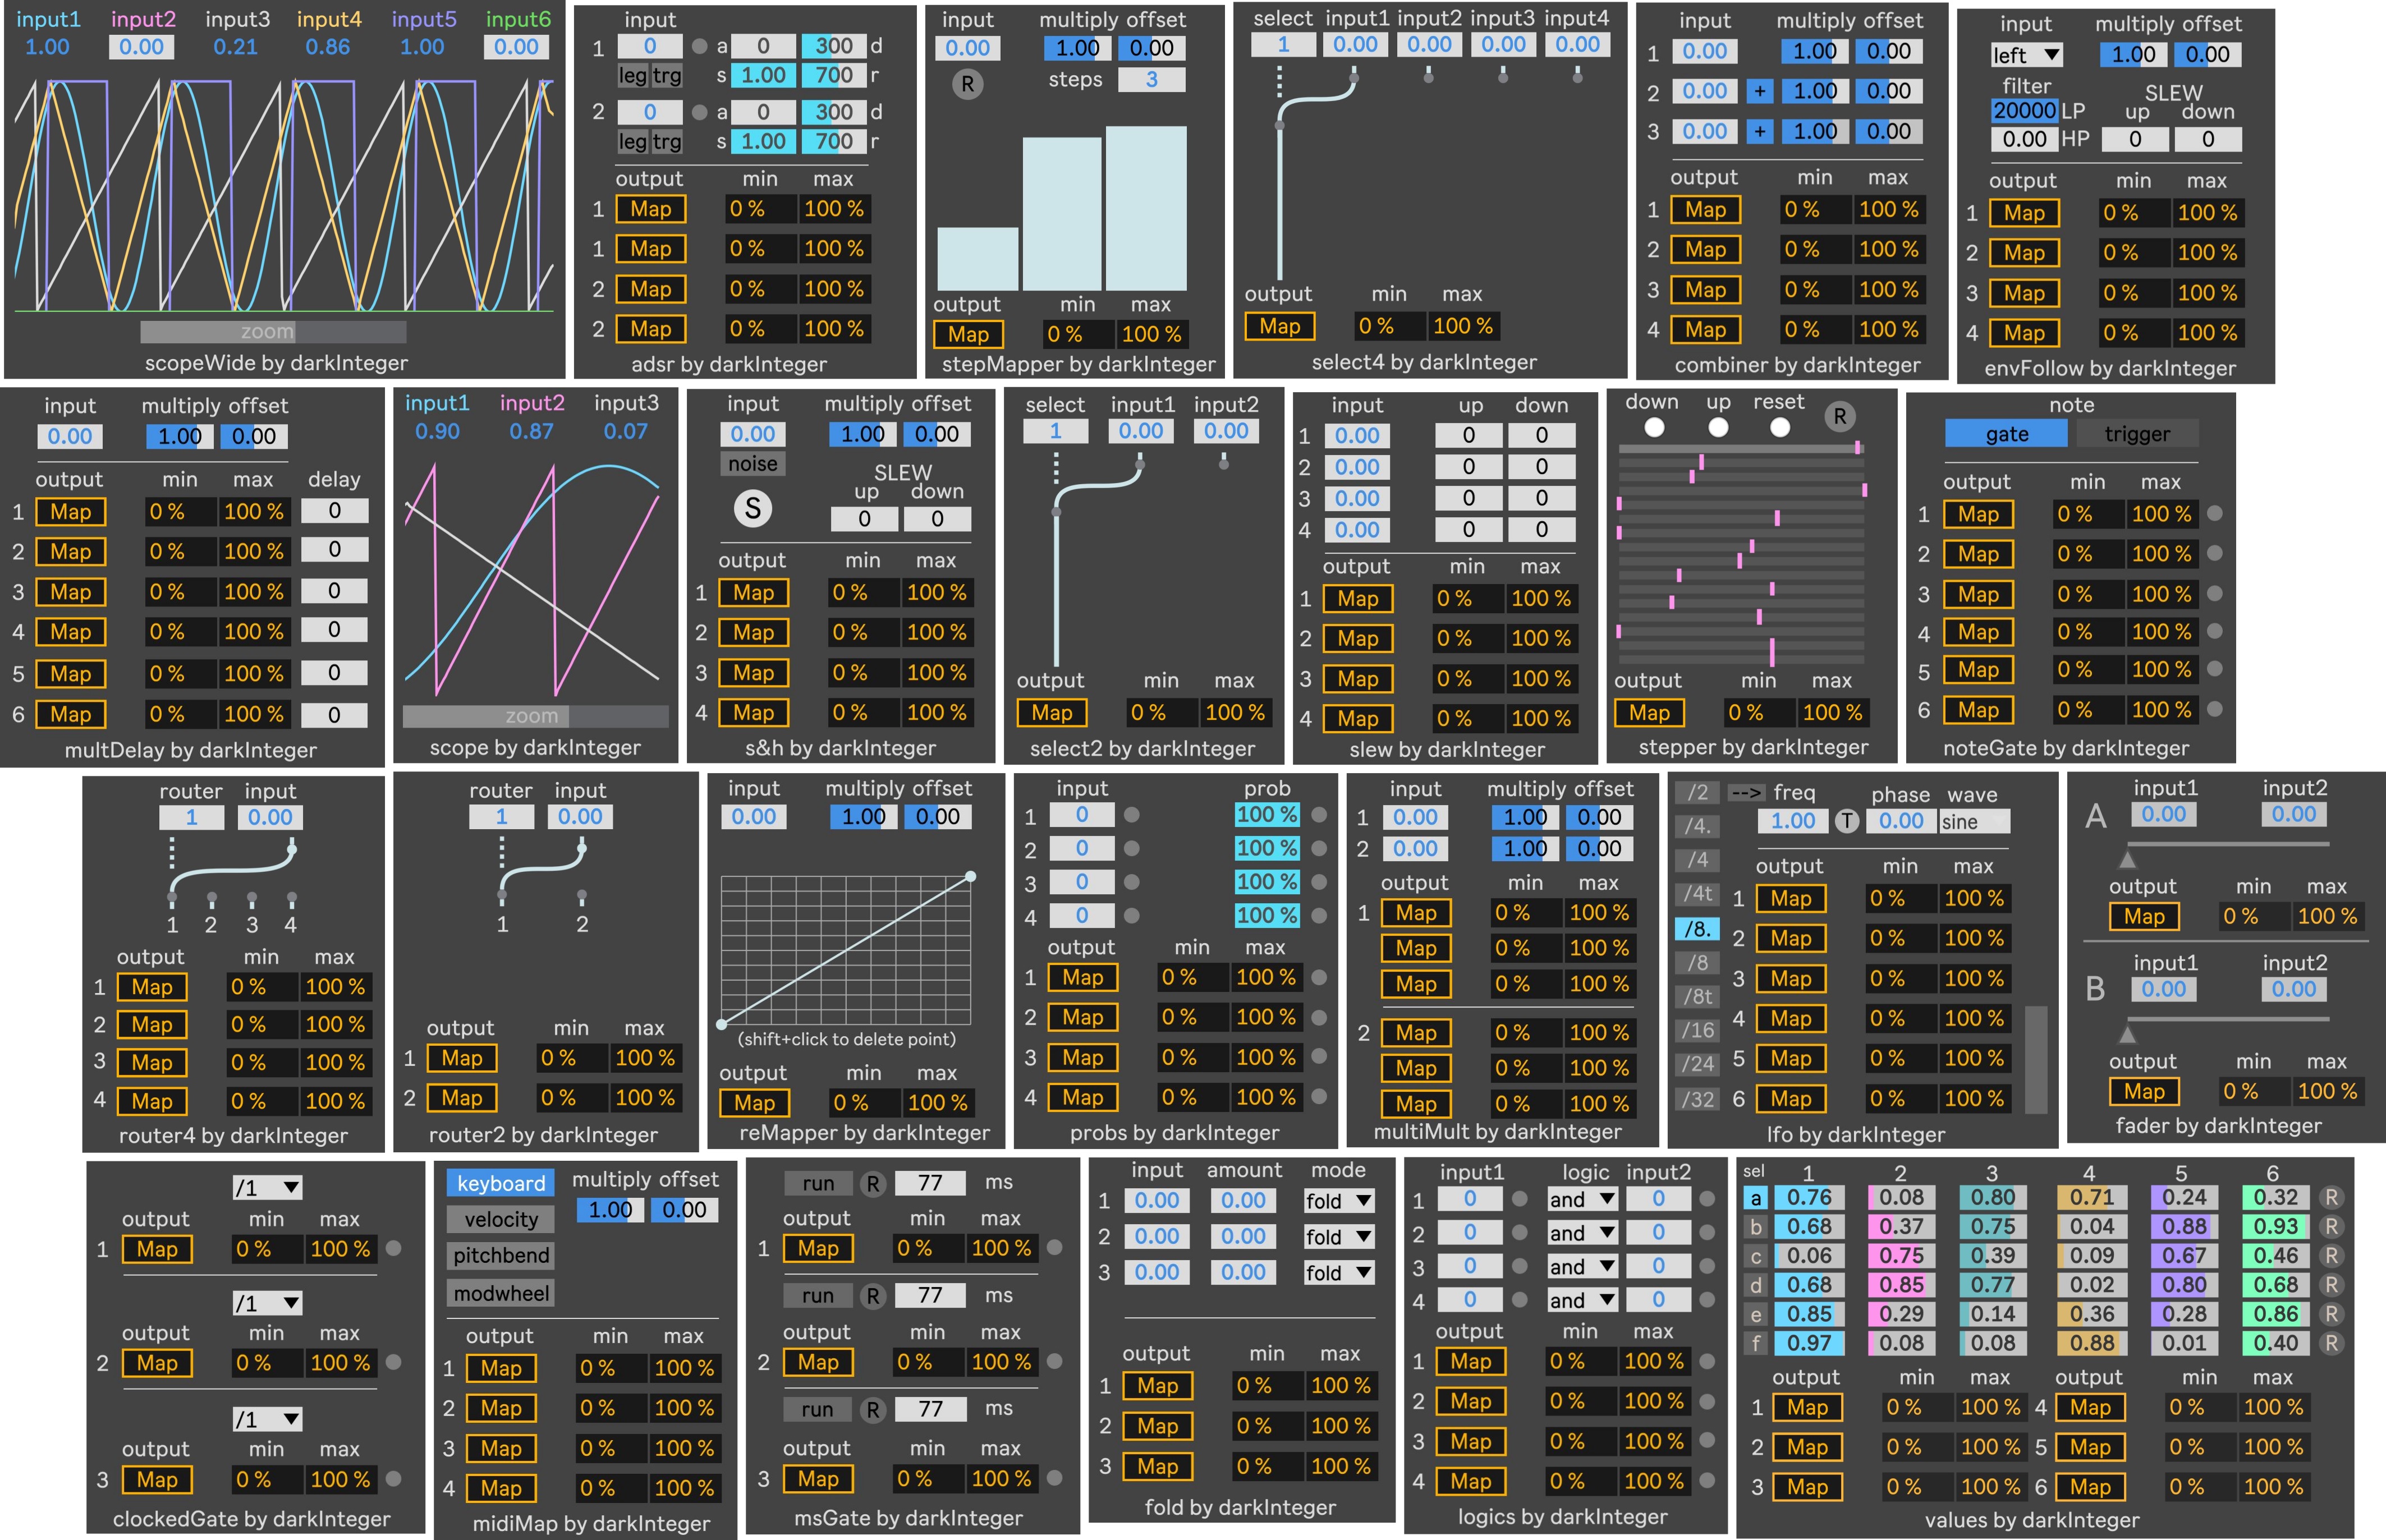Click the steps number field in stepMapper
2386x1540 pixels.
coord(1151,80)
